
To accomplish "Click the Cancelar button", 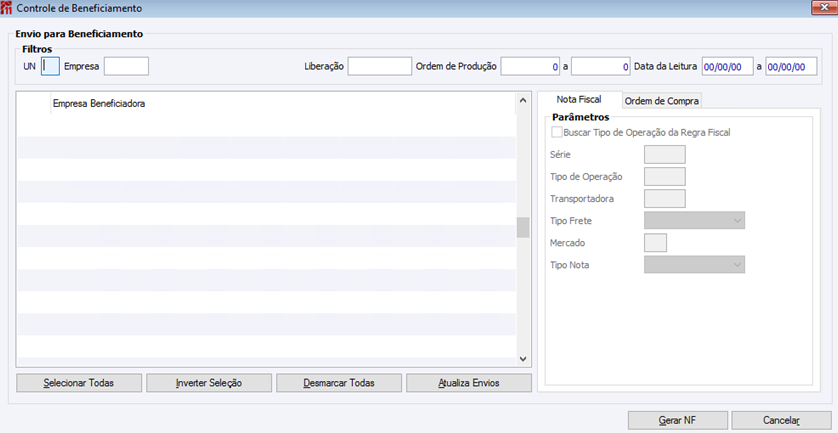I will (x=781, y=420).
